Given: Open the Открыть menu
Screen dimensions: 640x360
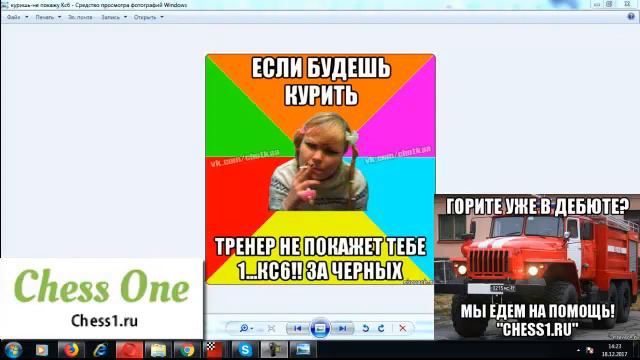Looking at the screenshot, I should (x=145, y=17).
